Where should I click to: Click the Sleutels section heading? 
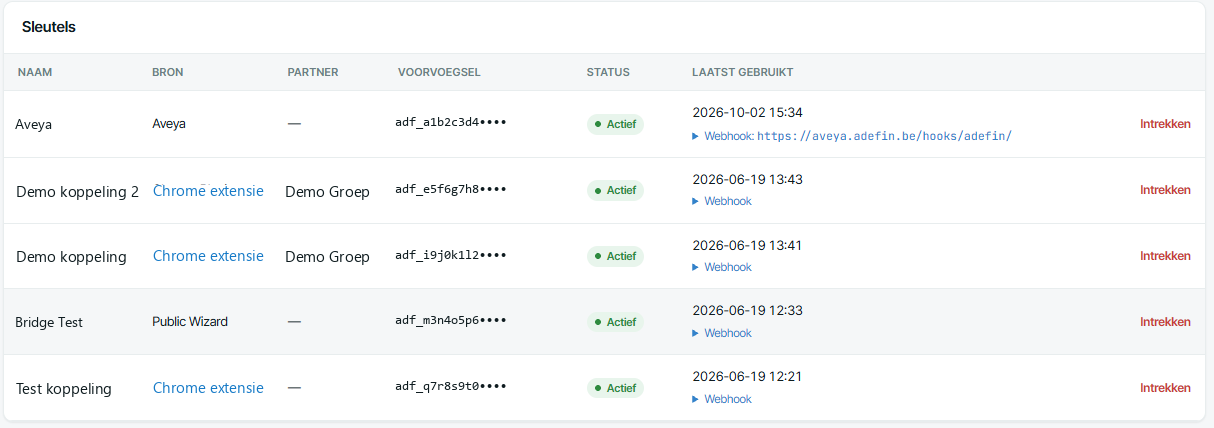49,27
